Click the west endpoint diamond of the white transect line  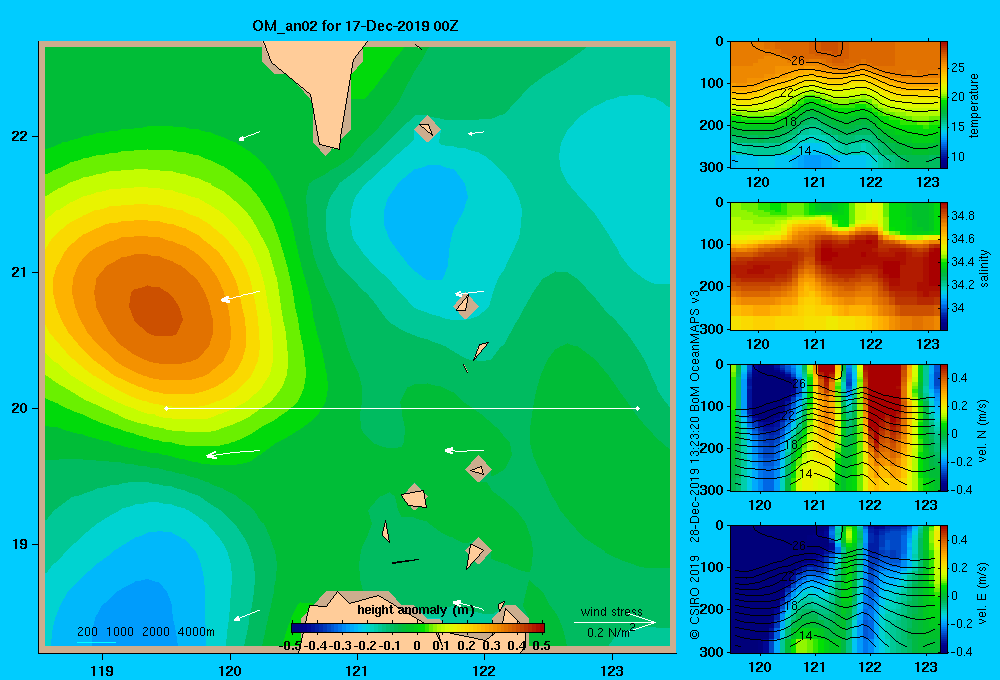166,408
